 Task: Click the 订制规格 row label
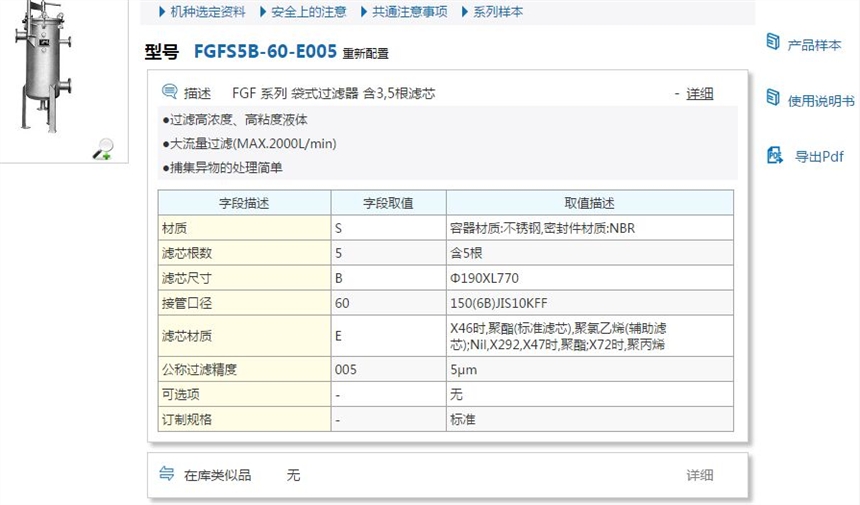pyautogui.click(x=187, y=419)
